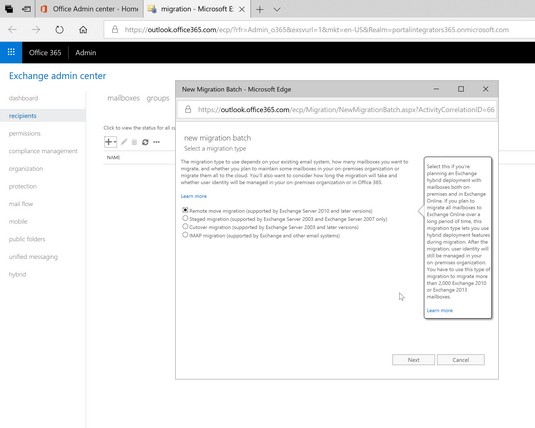Image resolution: width=535 pixels, height=428 pixels.
Task: Switch to the groups tab
Action: [158, 98]
